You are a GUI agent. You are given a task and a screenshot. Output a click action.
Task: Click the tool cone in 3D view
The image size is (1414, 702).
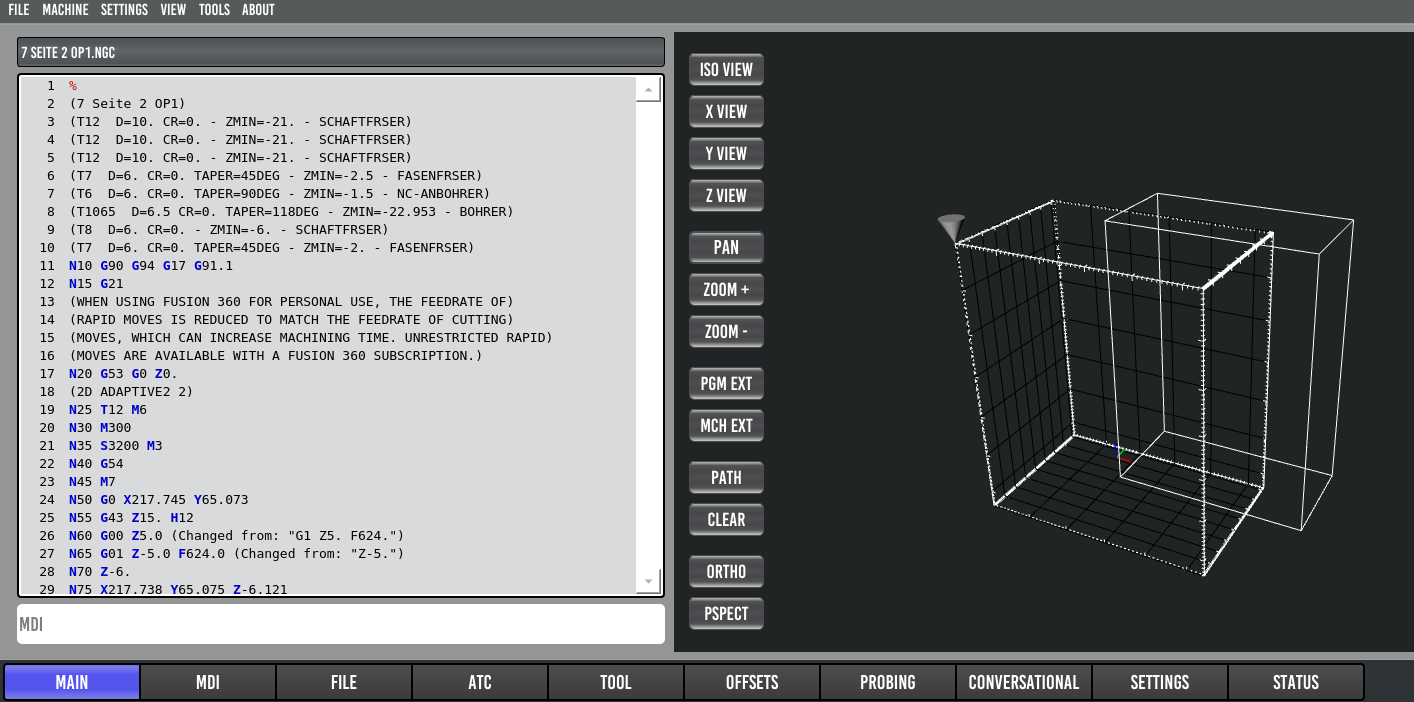click(952, 228)
